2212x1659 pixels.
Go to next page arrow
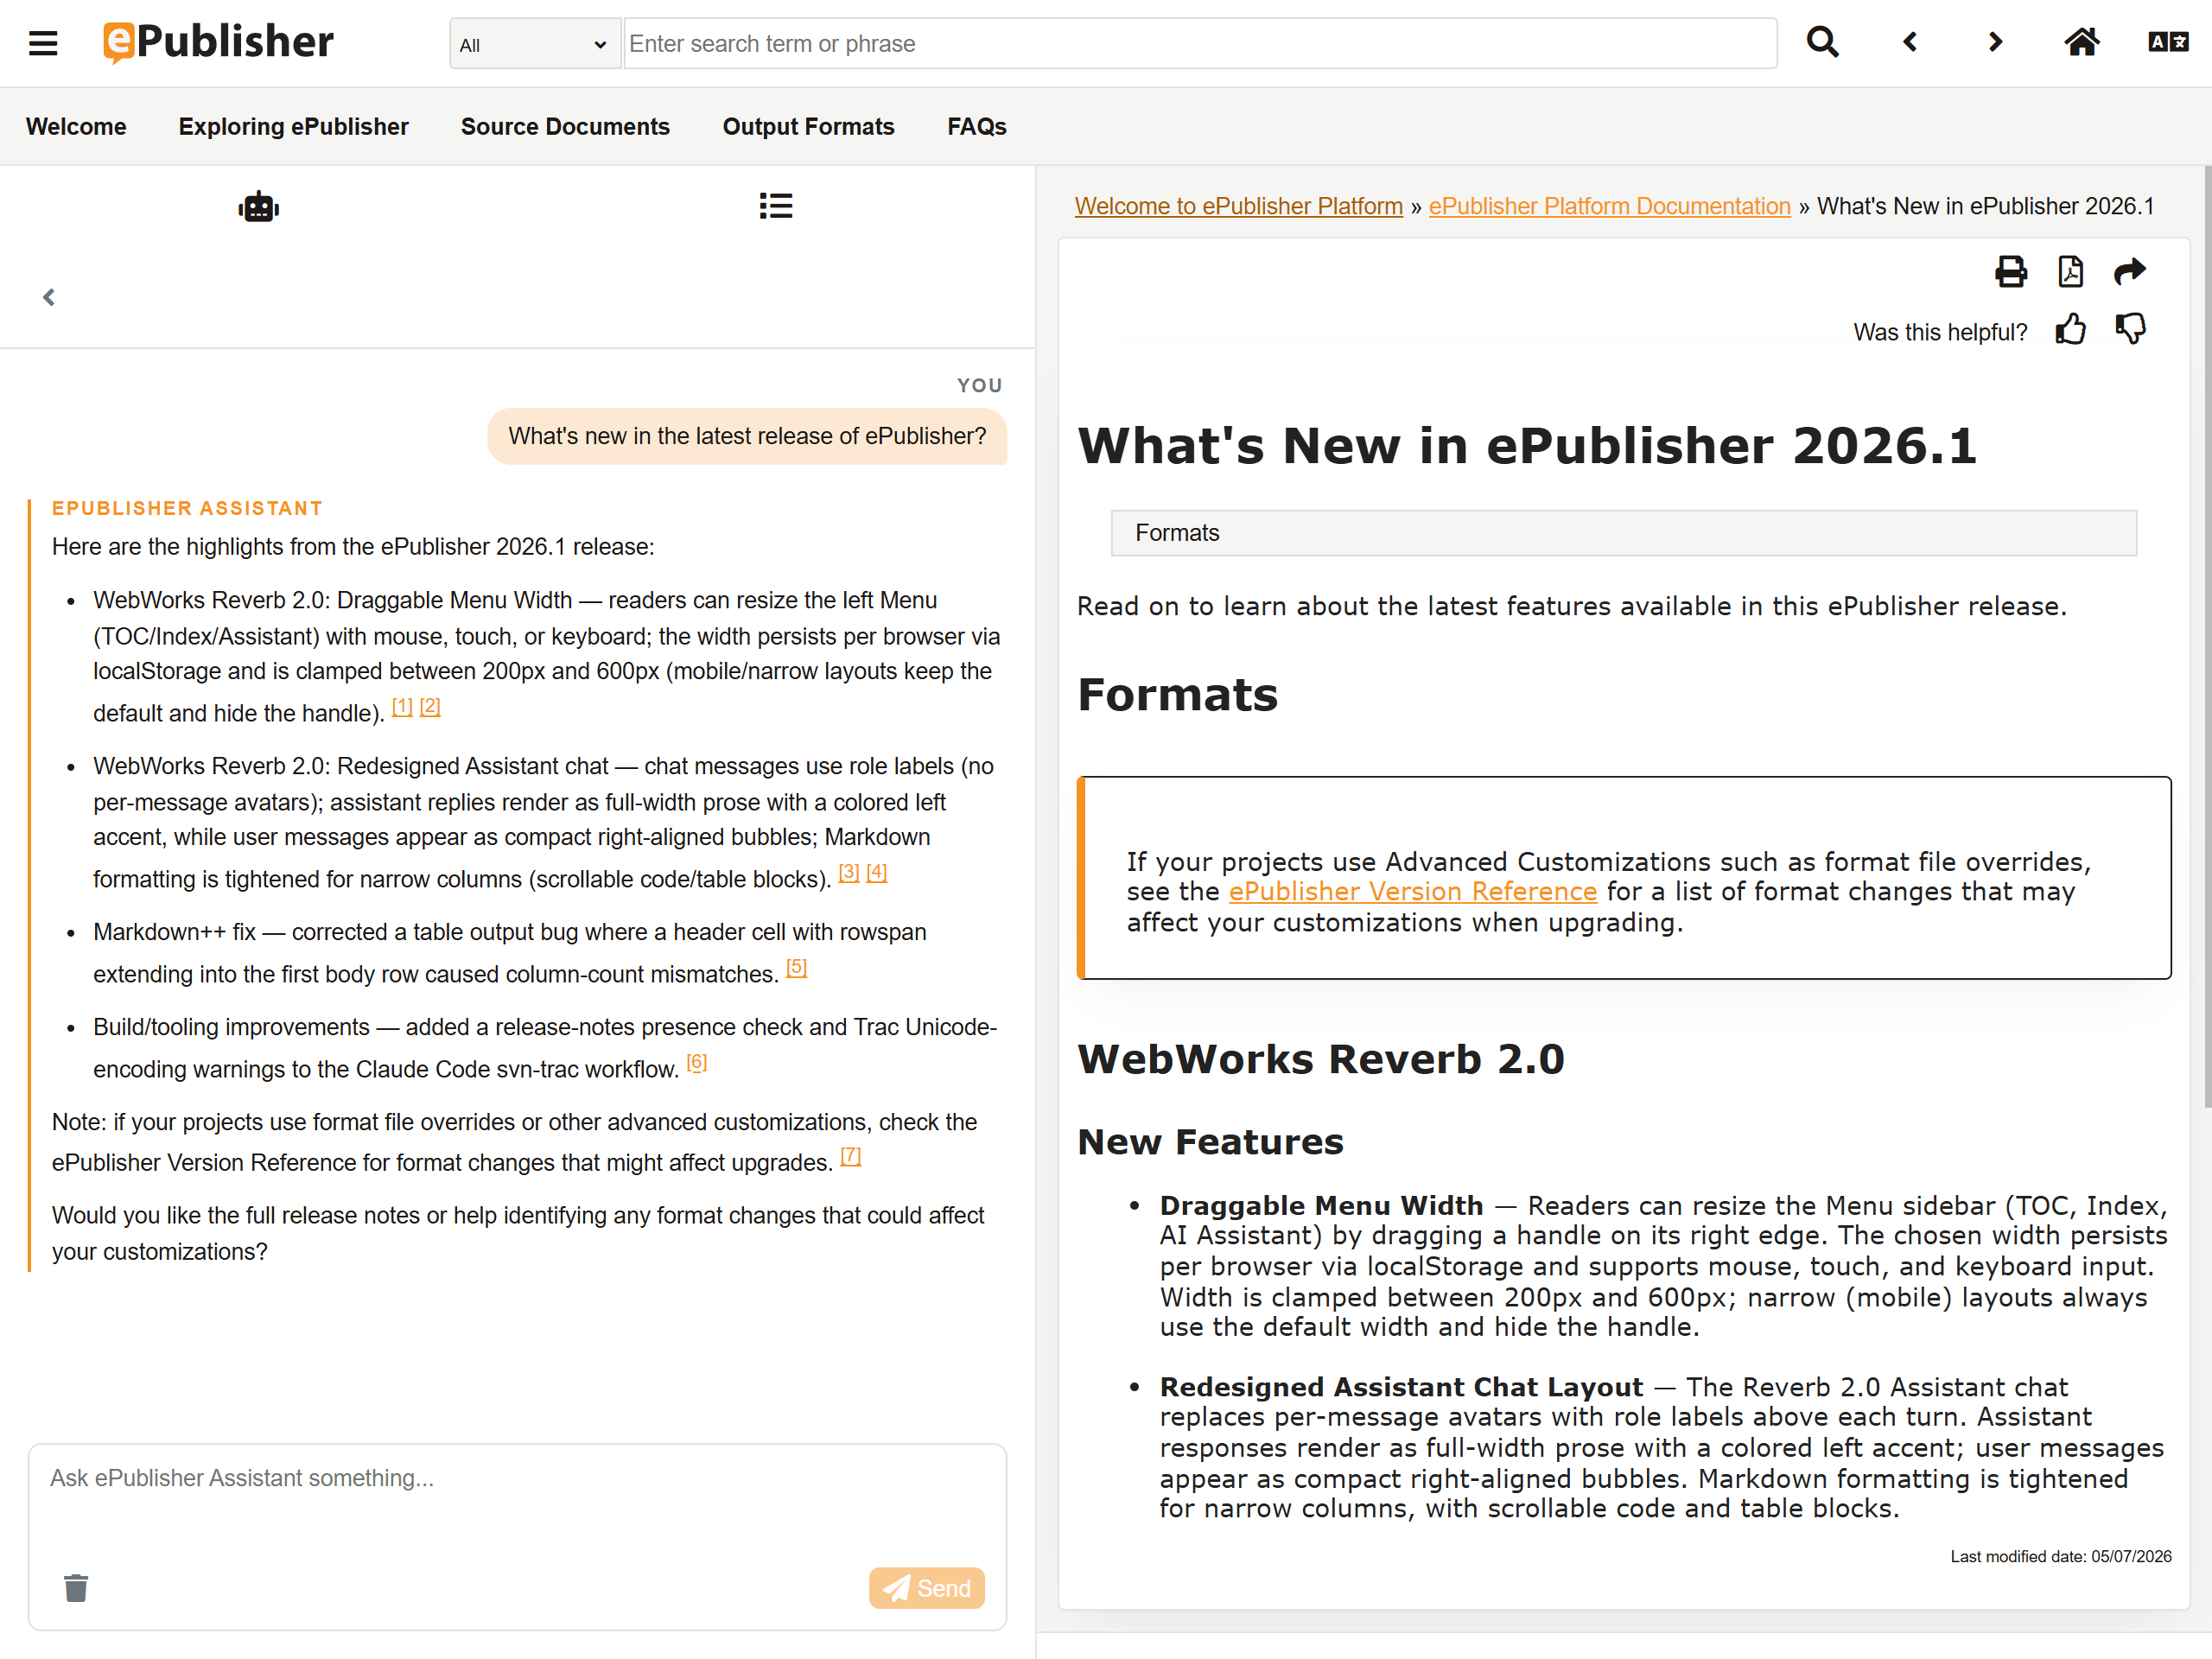pos(1995,42)
